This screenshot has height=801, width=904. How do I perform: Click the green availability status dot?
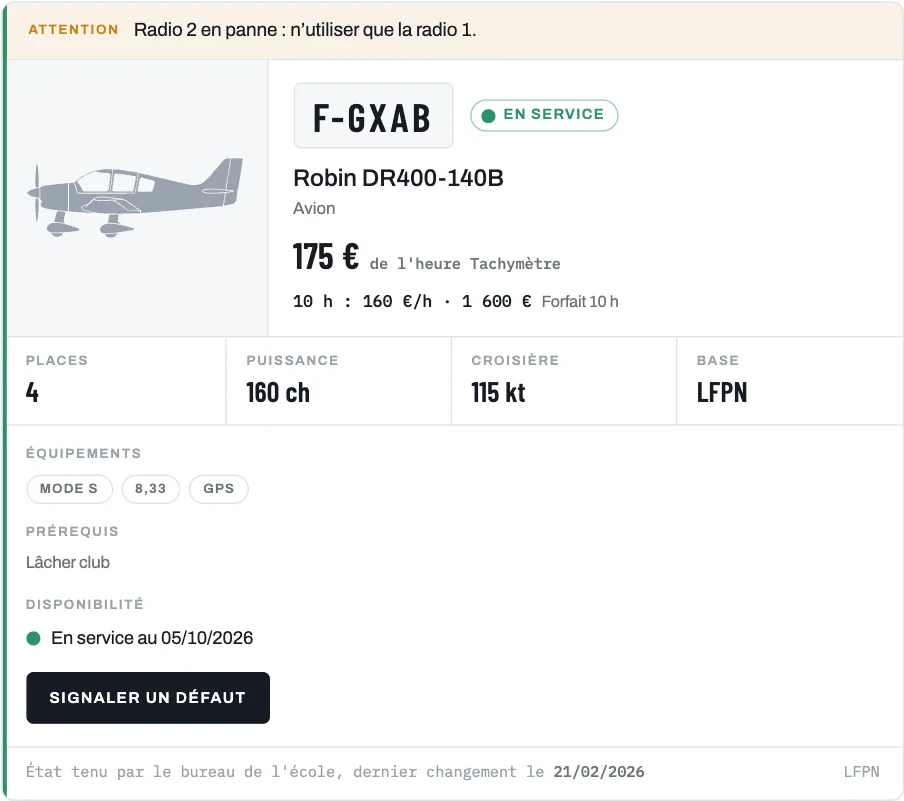[33, 638]
